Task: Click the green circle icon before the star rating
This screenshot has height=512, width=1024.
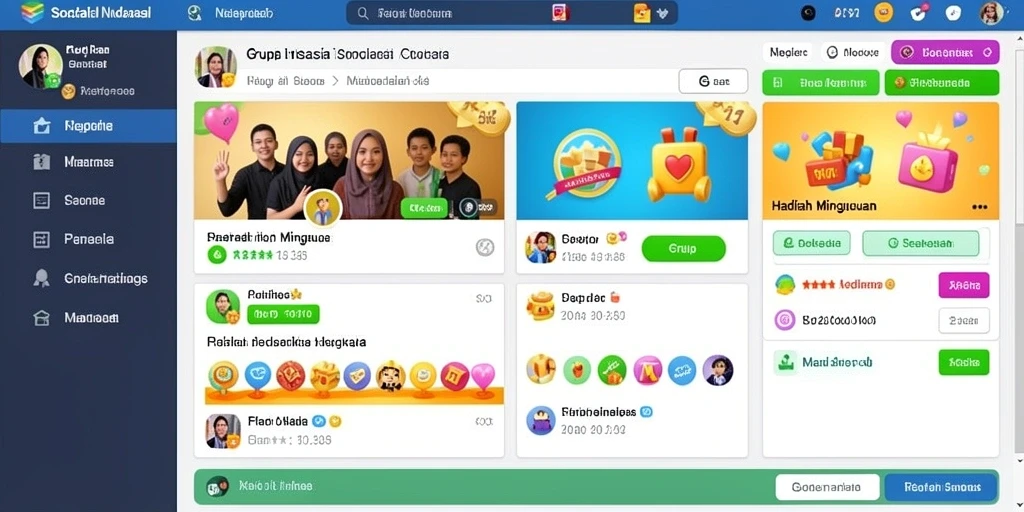Action: [x=217, y=255]
